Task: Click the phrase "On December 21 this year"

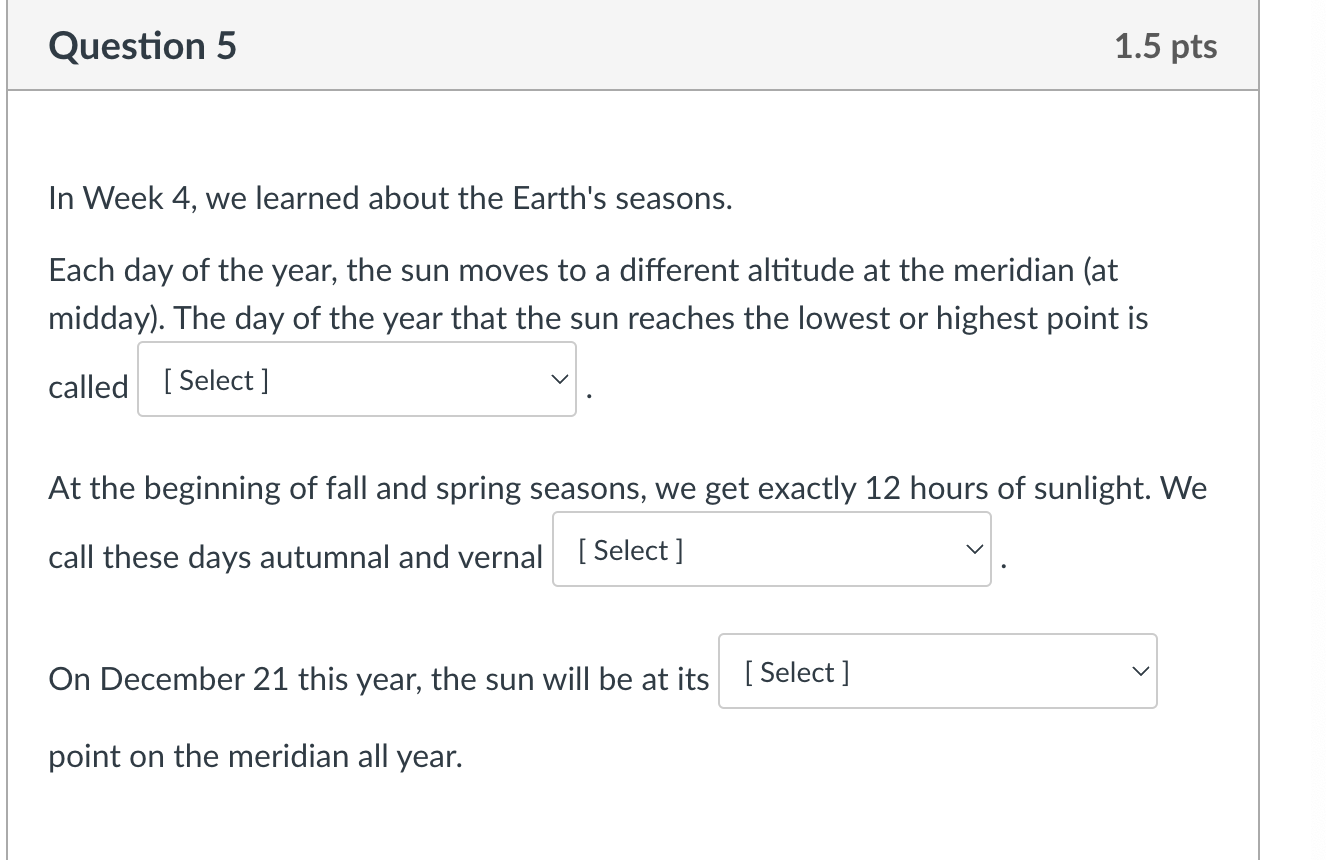Action: click(x=230, y=678)
